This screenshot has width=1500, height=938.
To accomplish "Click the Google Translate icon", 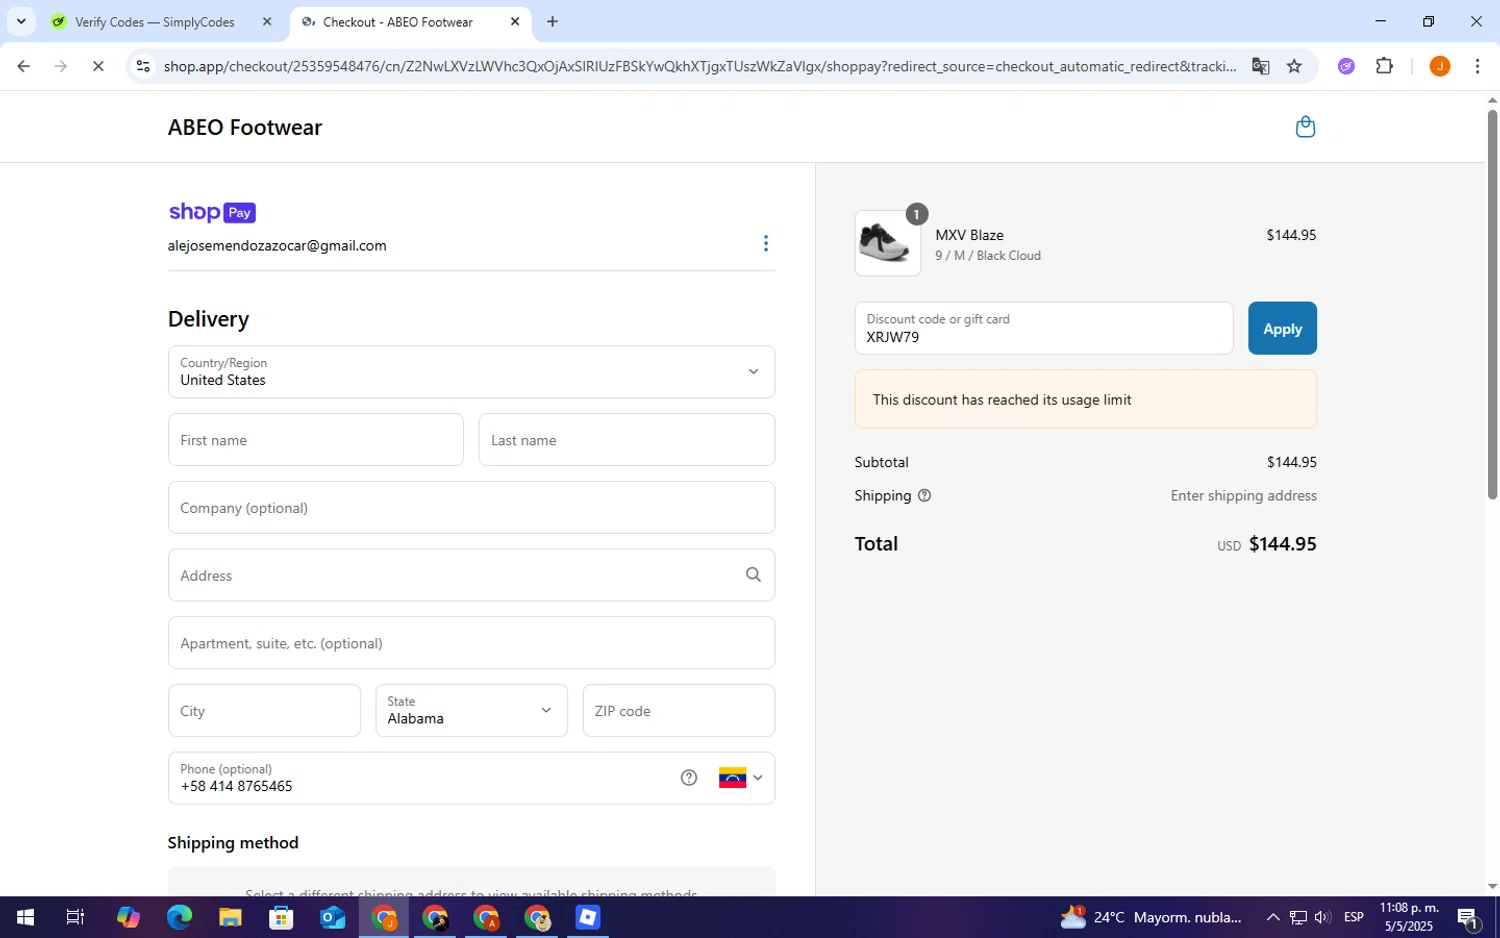I will (1260, 67).
